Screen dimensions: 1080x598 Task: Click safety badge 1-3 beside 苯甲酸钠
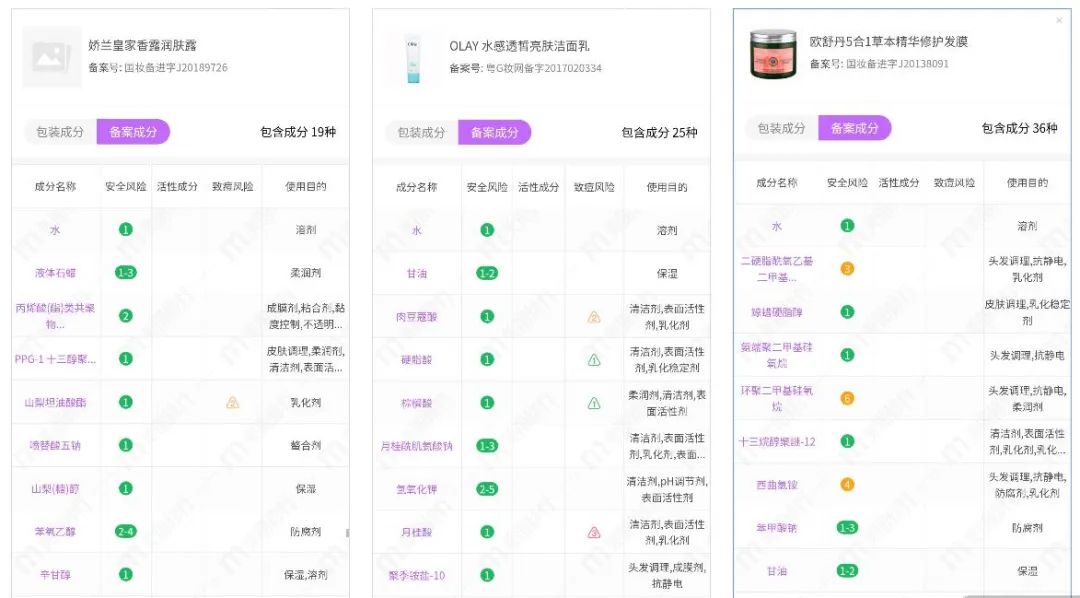847,528
